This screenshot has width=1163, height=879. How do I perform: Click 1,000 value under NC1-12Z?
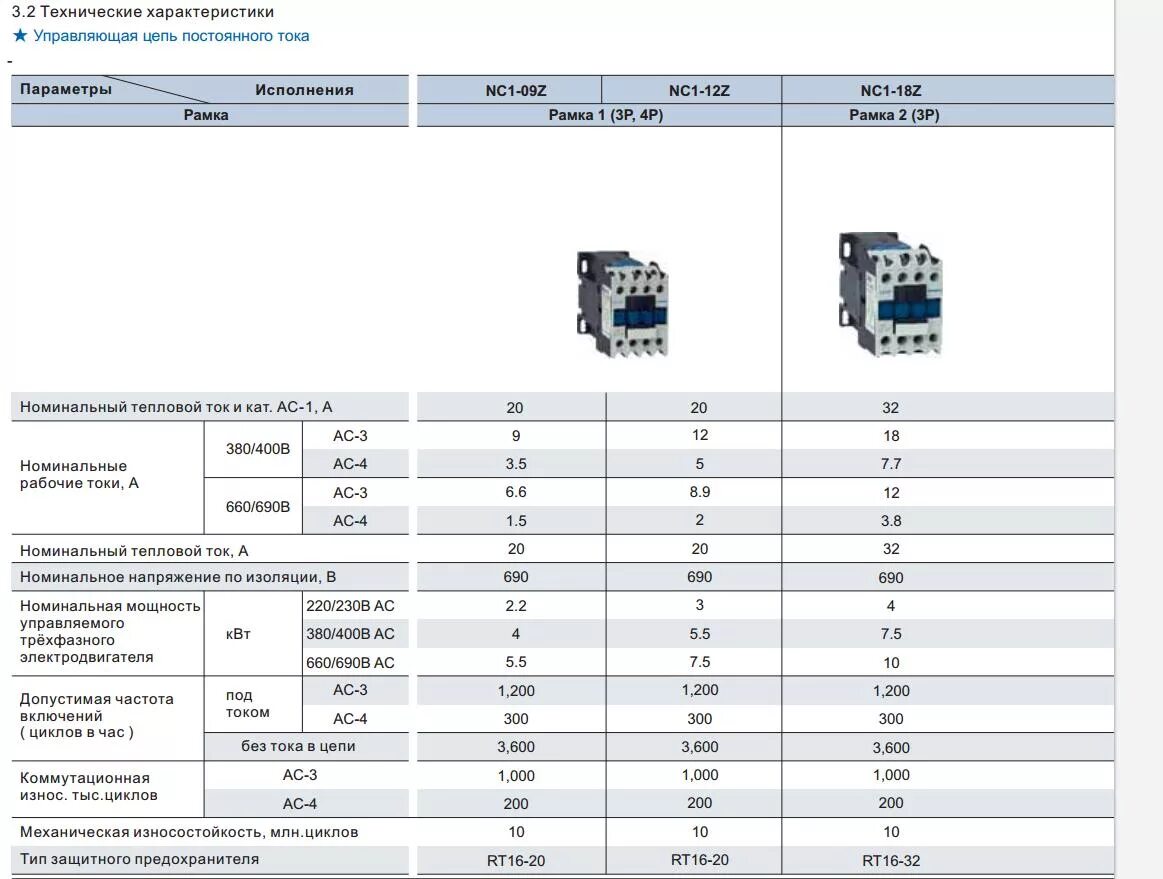[x=699, y=775]
